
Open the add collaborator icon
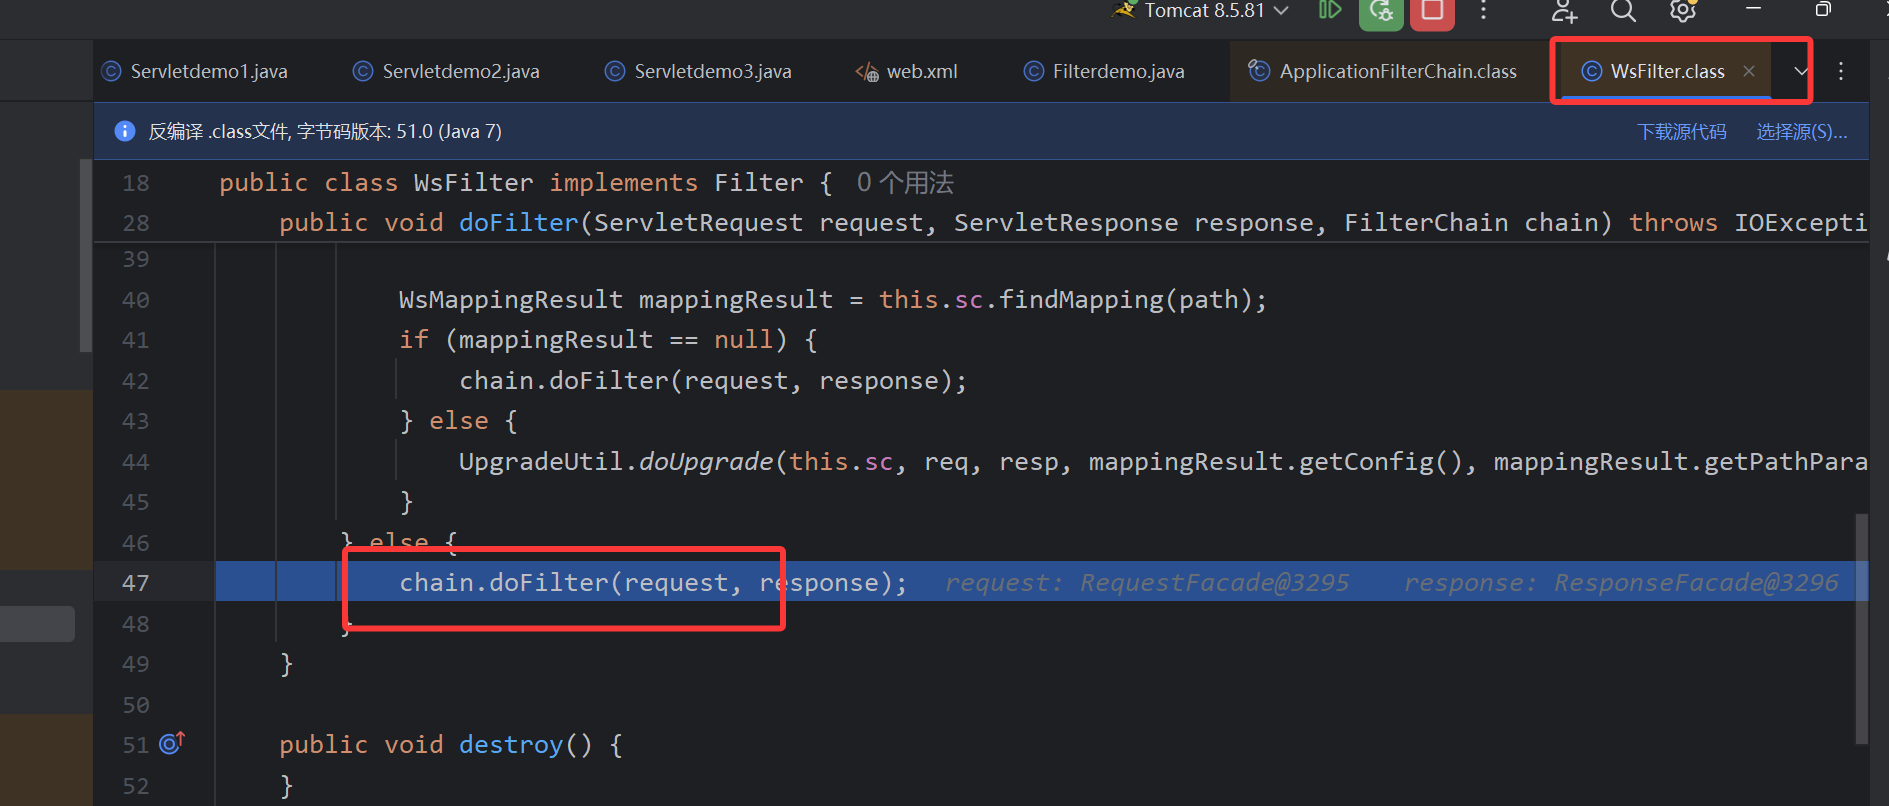1564,11
